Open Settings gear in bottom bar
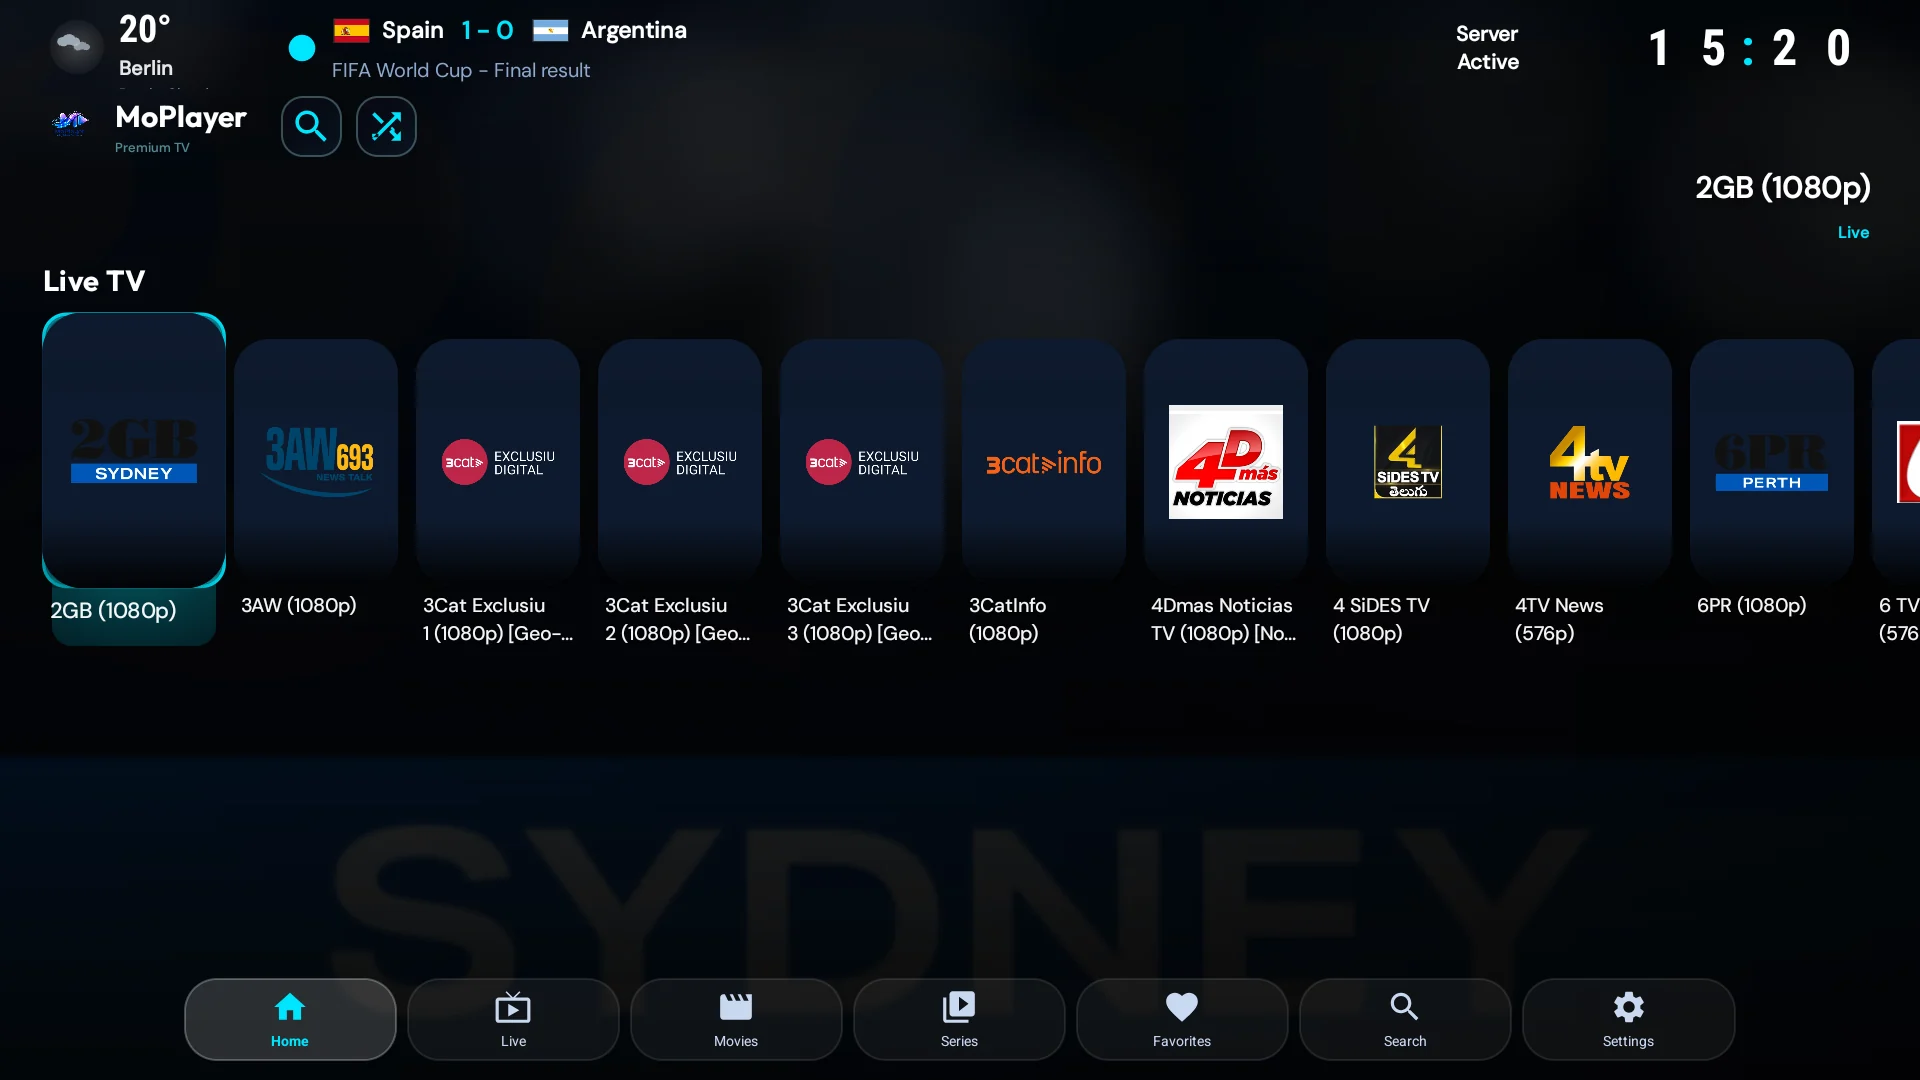 click(1628, 1019)
